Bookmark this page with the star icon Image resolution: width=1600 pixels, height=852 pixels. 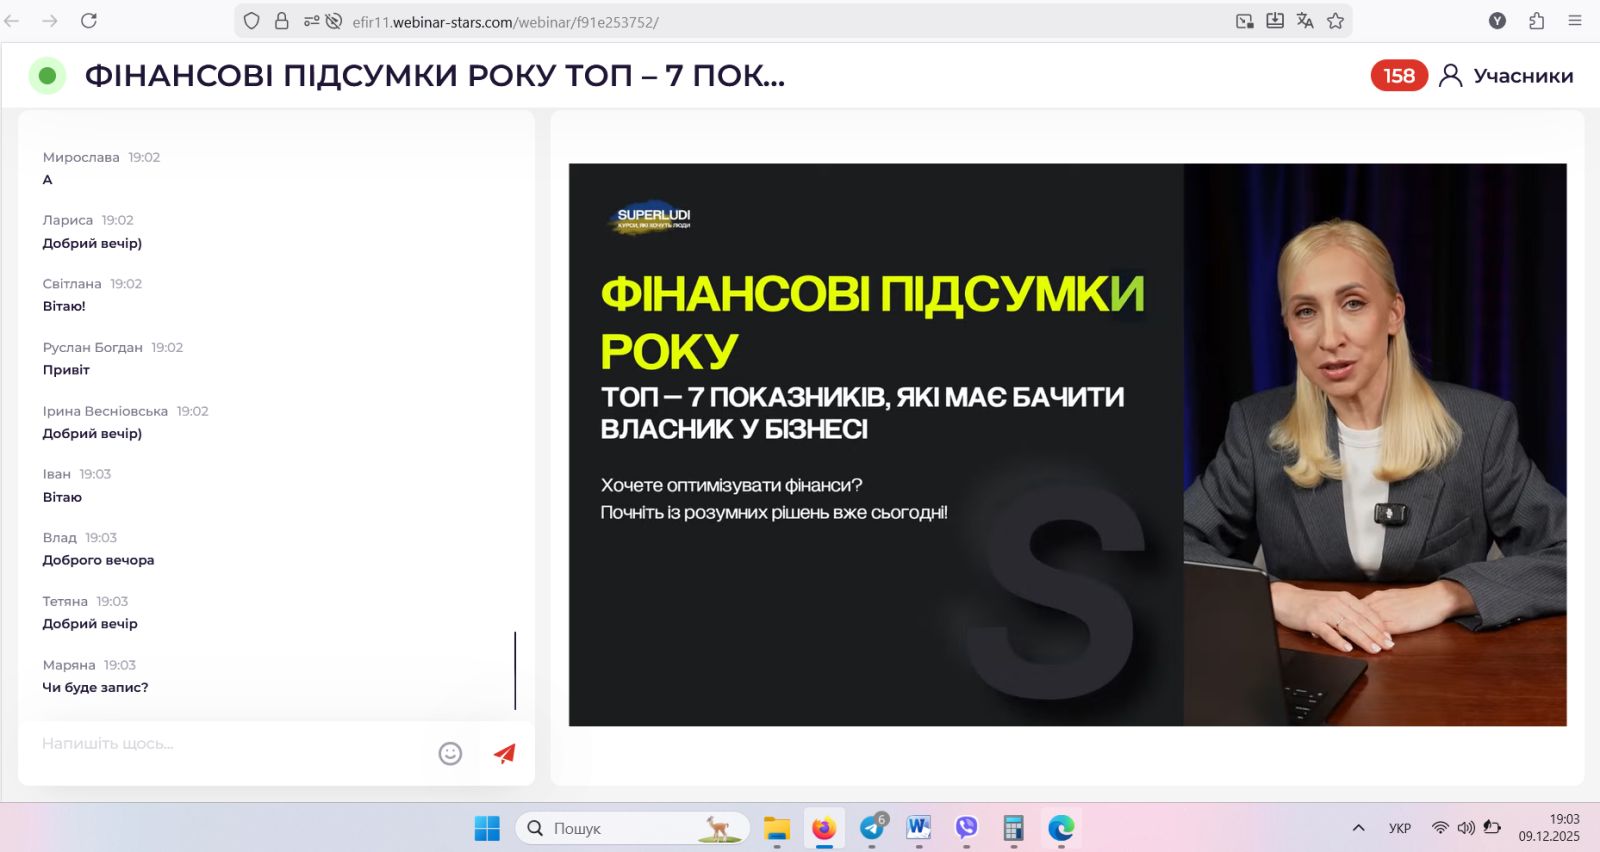[1335, 21]
